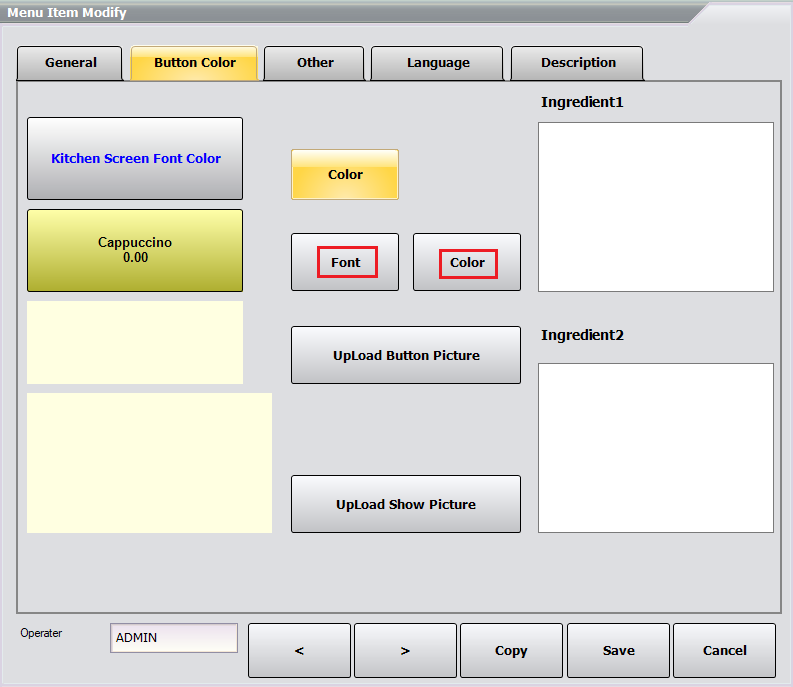The height and width of the screenshot is (687, 793).
Task: Open the Description tab
Action: pos(577,63)
